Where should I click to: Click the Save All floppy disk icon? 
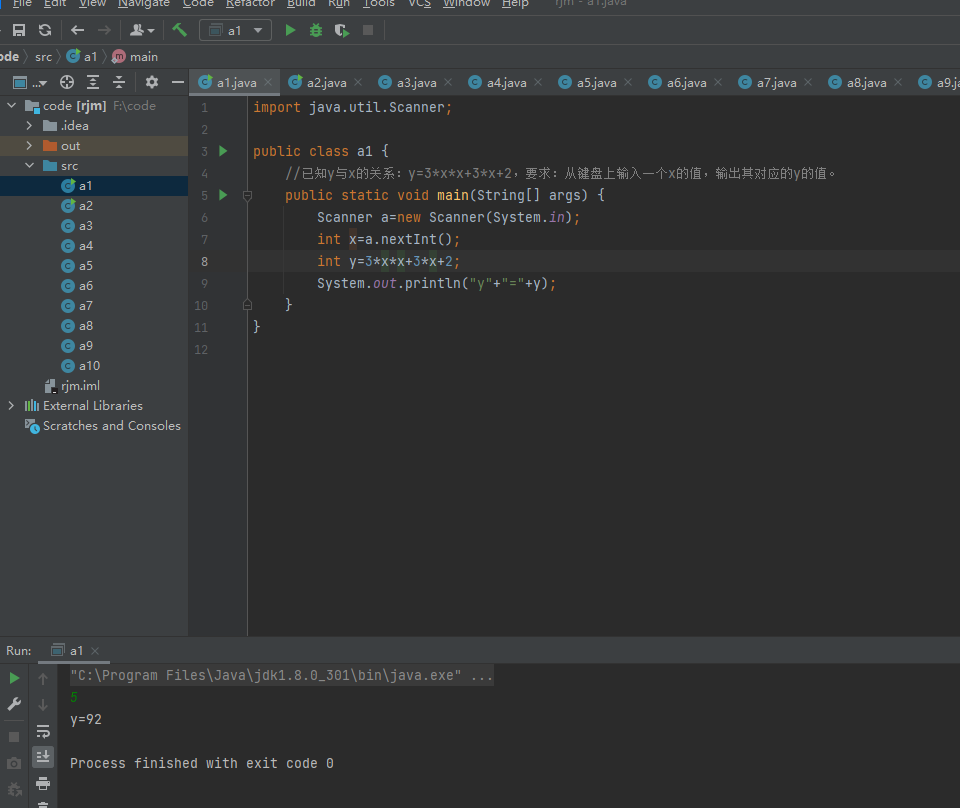18,30
